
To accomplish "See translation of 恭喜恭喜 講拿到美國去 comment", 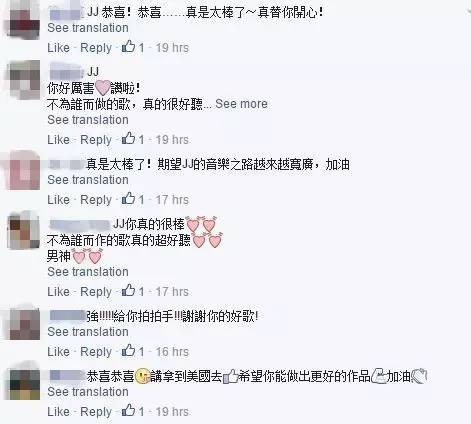I will [88, 392].
